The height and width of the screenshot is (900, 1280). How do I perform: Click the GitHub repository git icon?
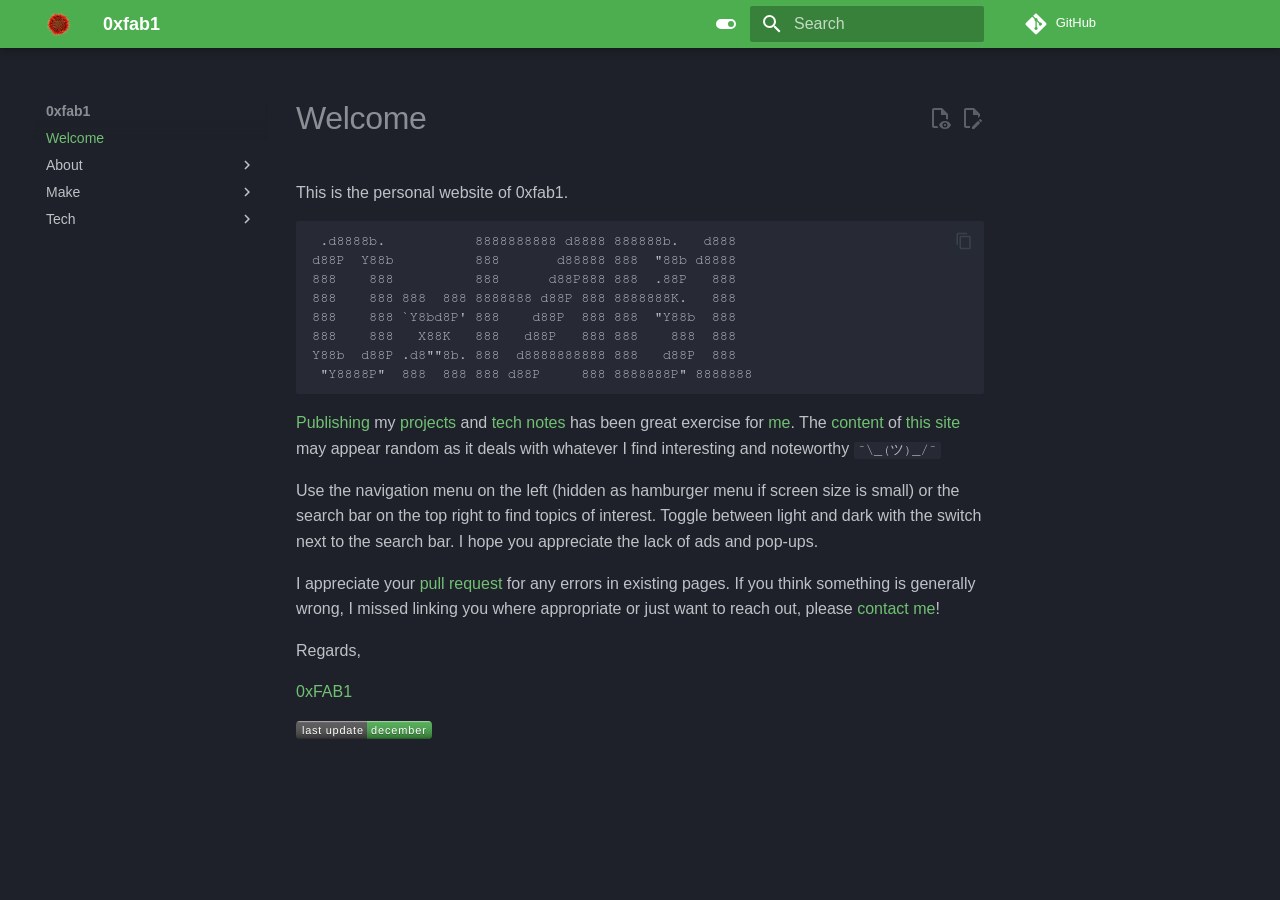[x=1036, y=24]
